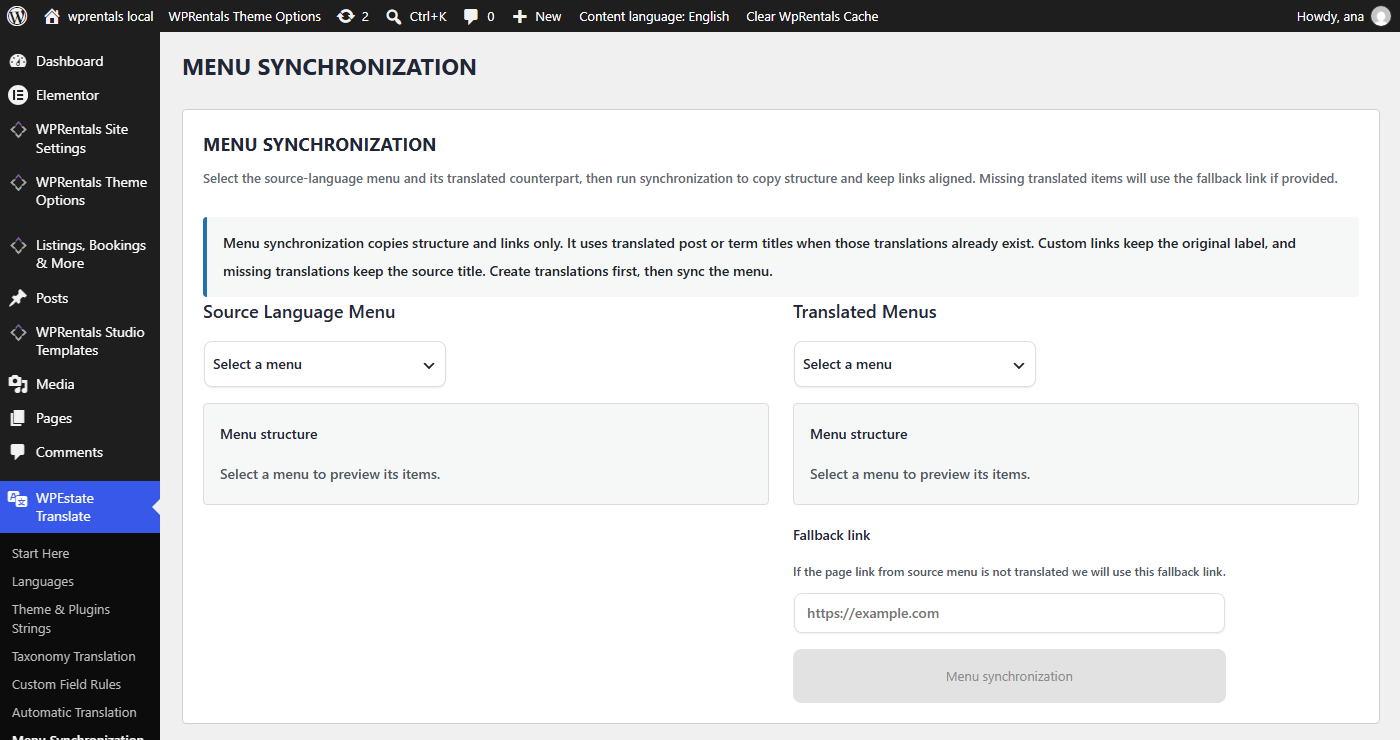This screenshot has width=1400, height=740.
Task: Click the WPEstate Translate icon
Action: (x=18, y=498)
